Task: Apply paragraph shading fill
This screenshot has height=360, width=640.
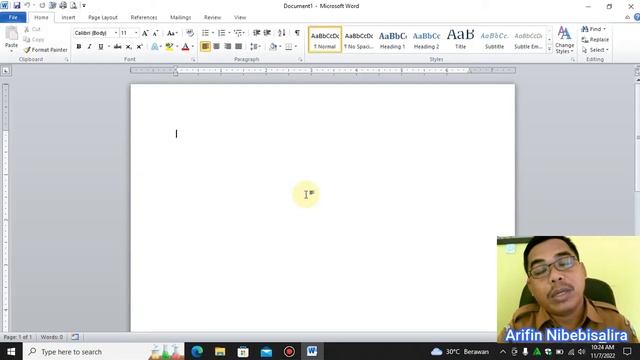Action: coord(273,47)
